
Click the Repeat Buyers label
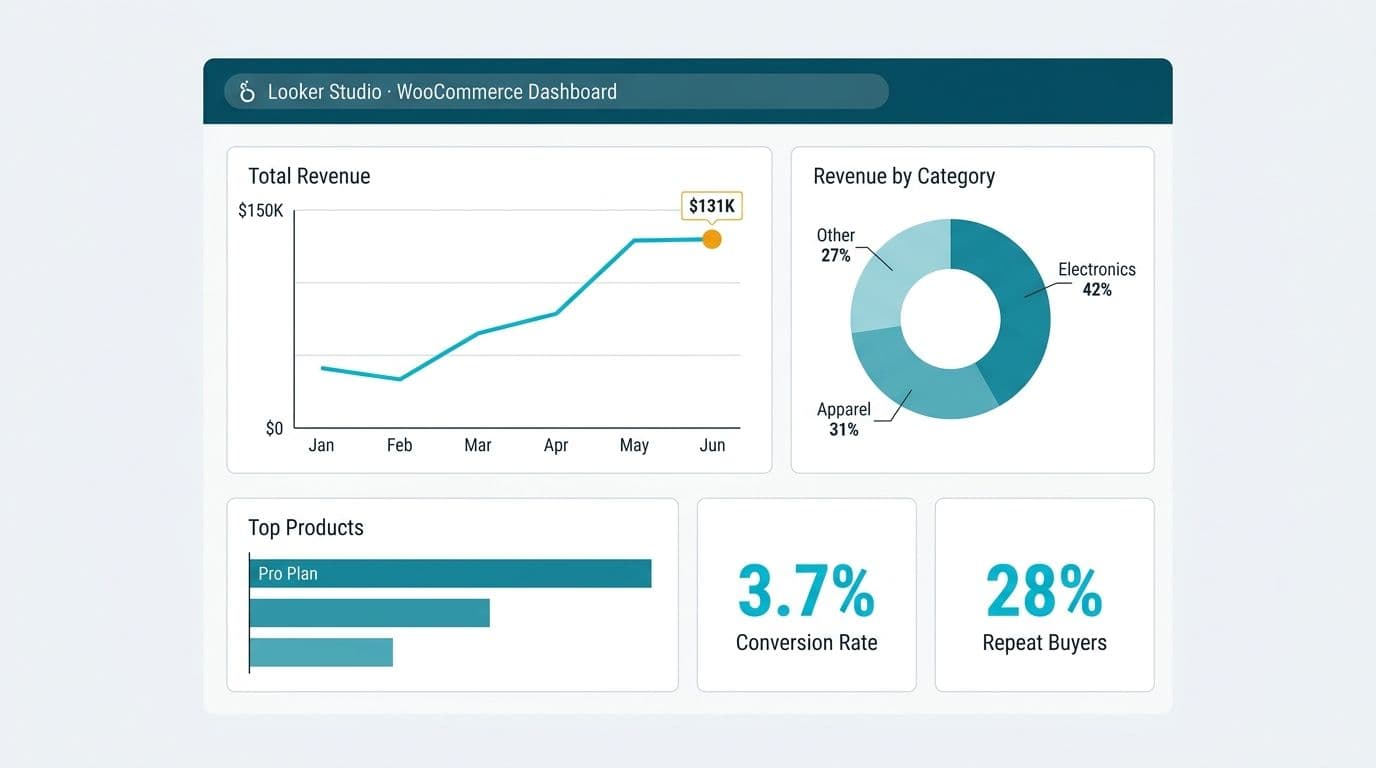click(x=1044, y=643)
